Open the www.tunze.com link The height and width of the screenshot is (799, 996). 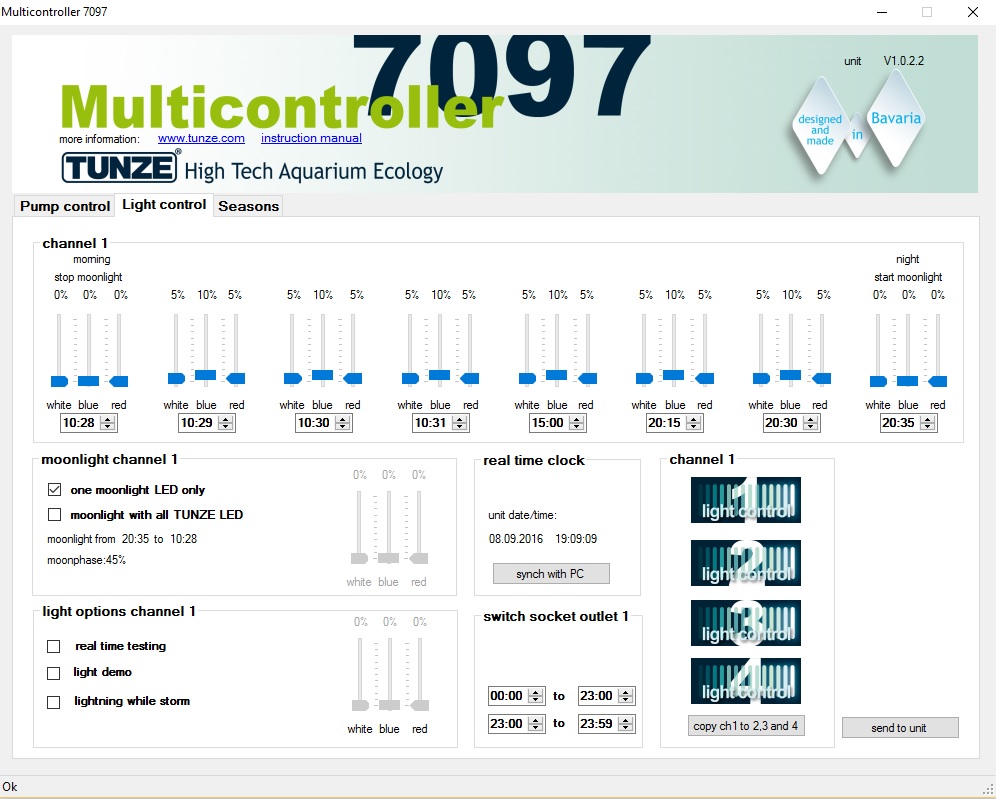(x=201, y=138)
